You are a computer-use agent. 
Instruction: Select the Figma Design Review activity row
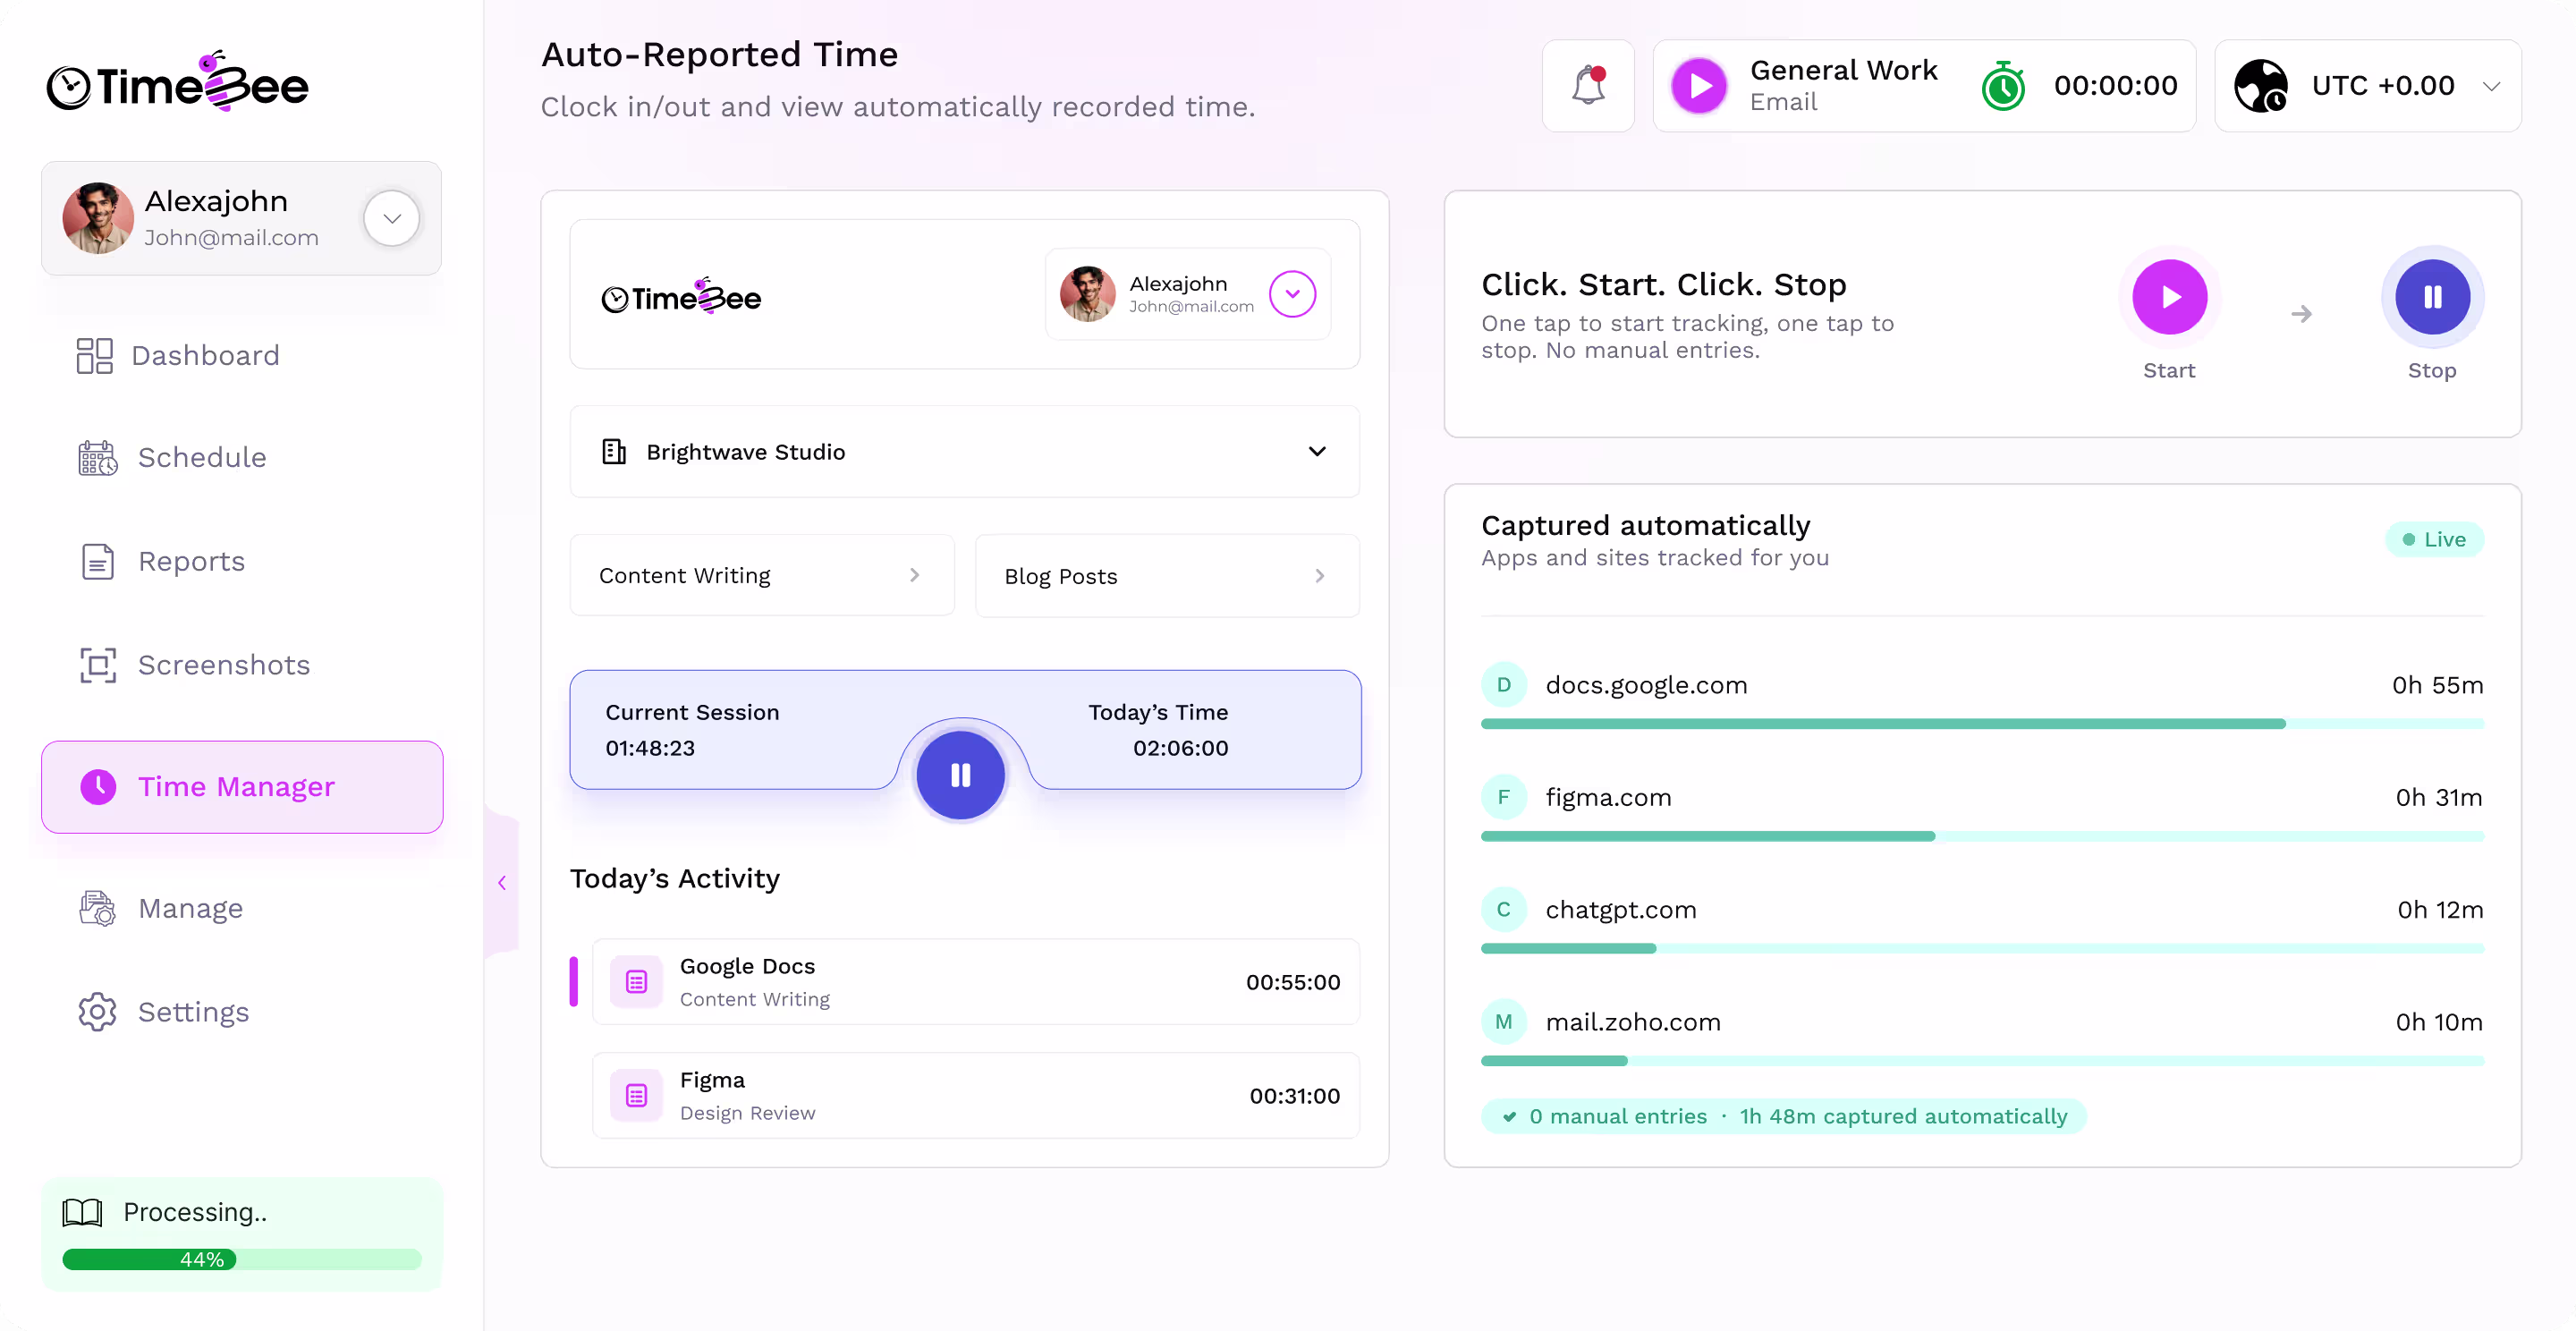pyautogui.click(x=976, y=1096)
